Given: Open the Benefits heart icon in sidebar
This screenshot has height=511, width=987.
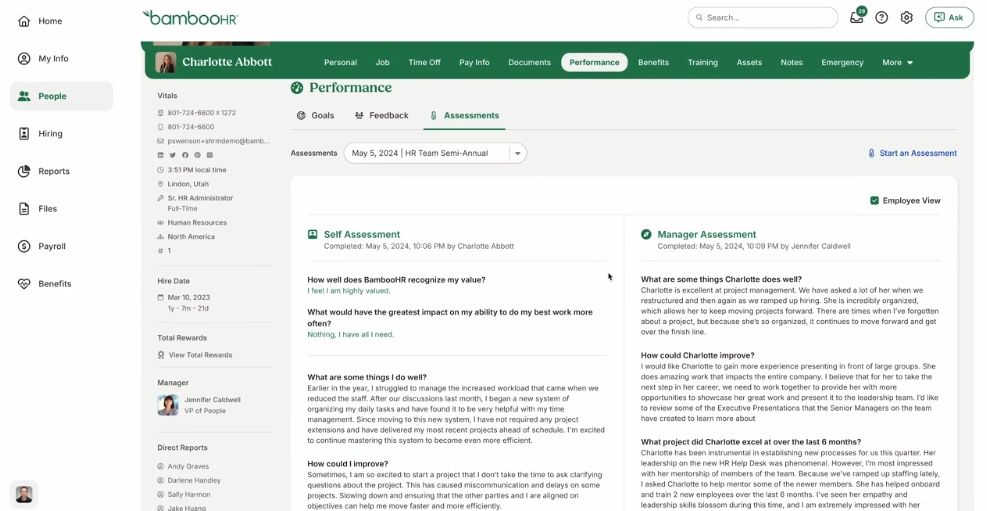Looking at the screenshot, I should coord(24,284).
